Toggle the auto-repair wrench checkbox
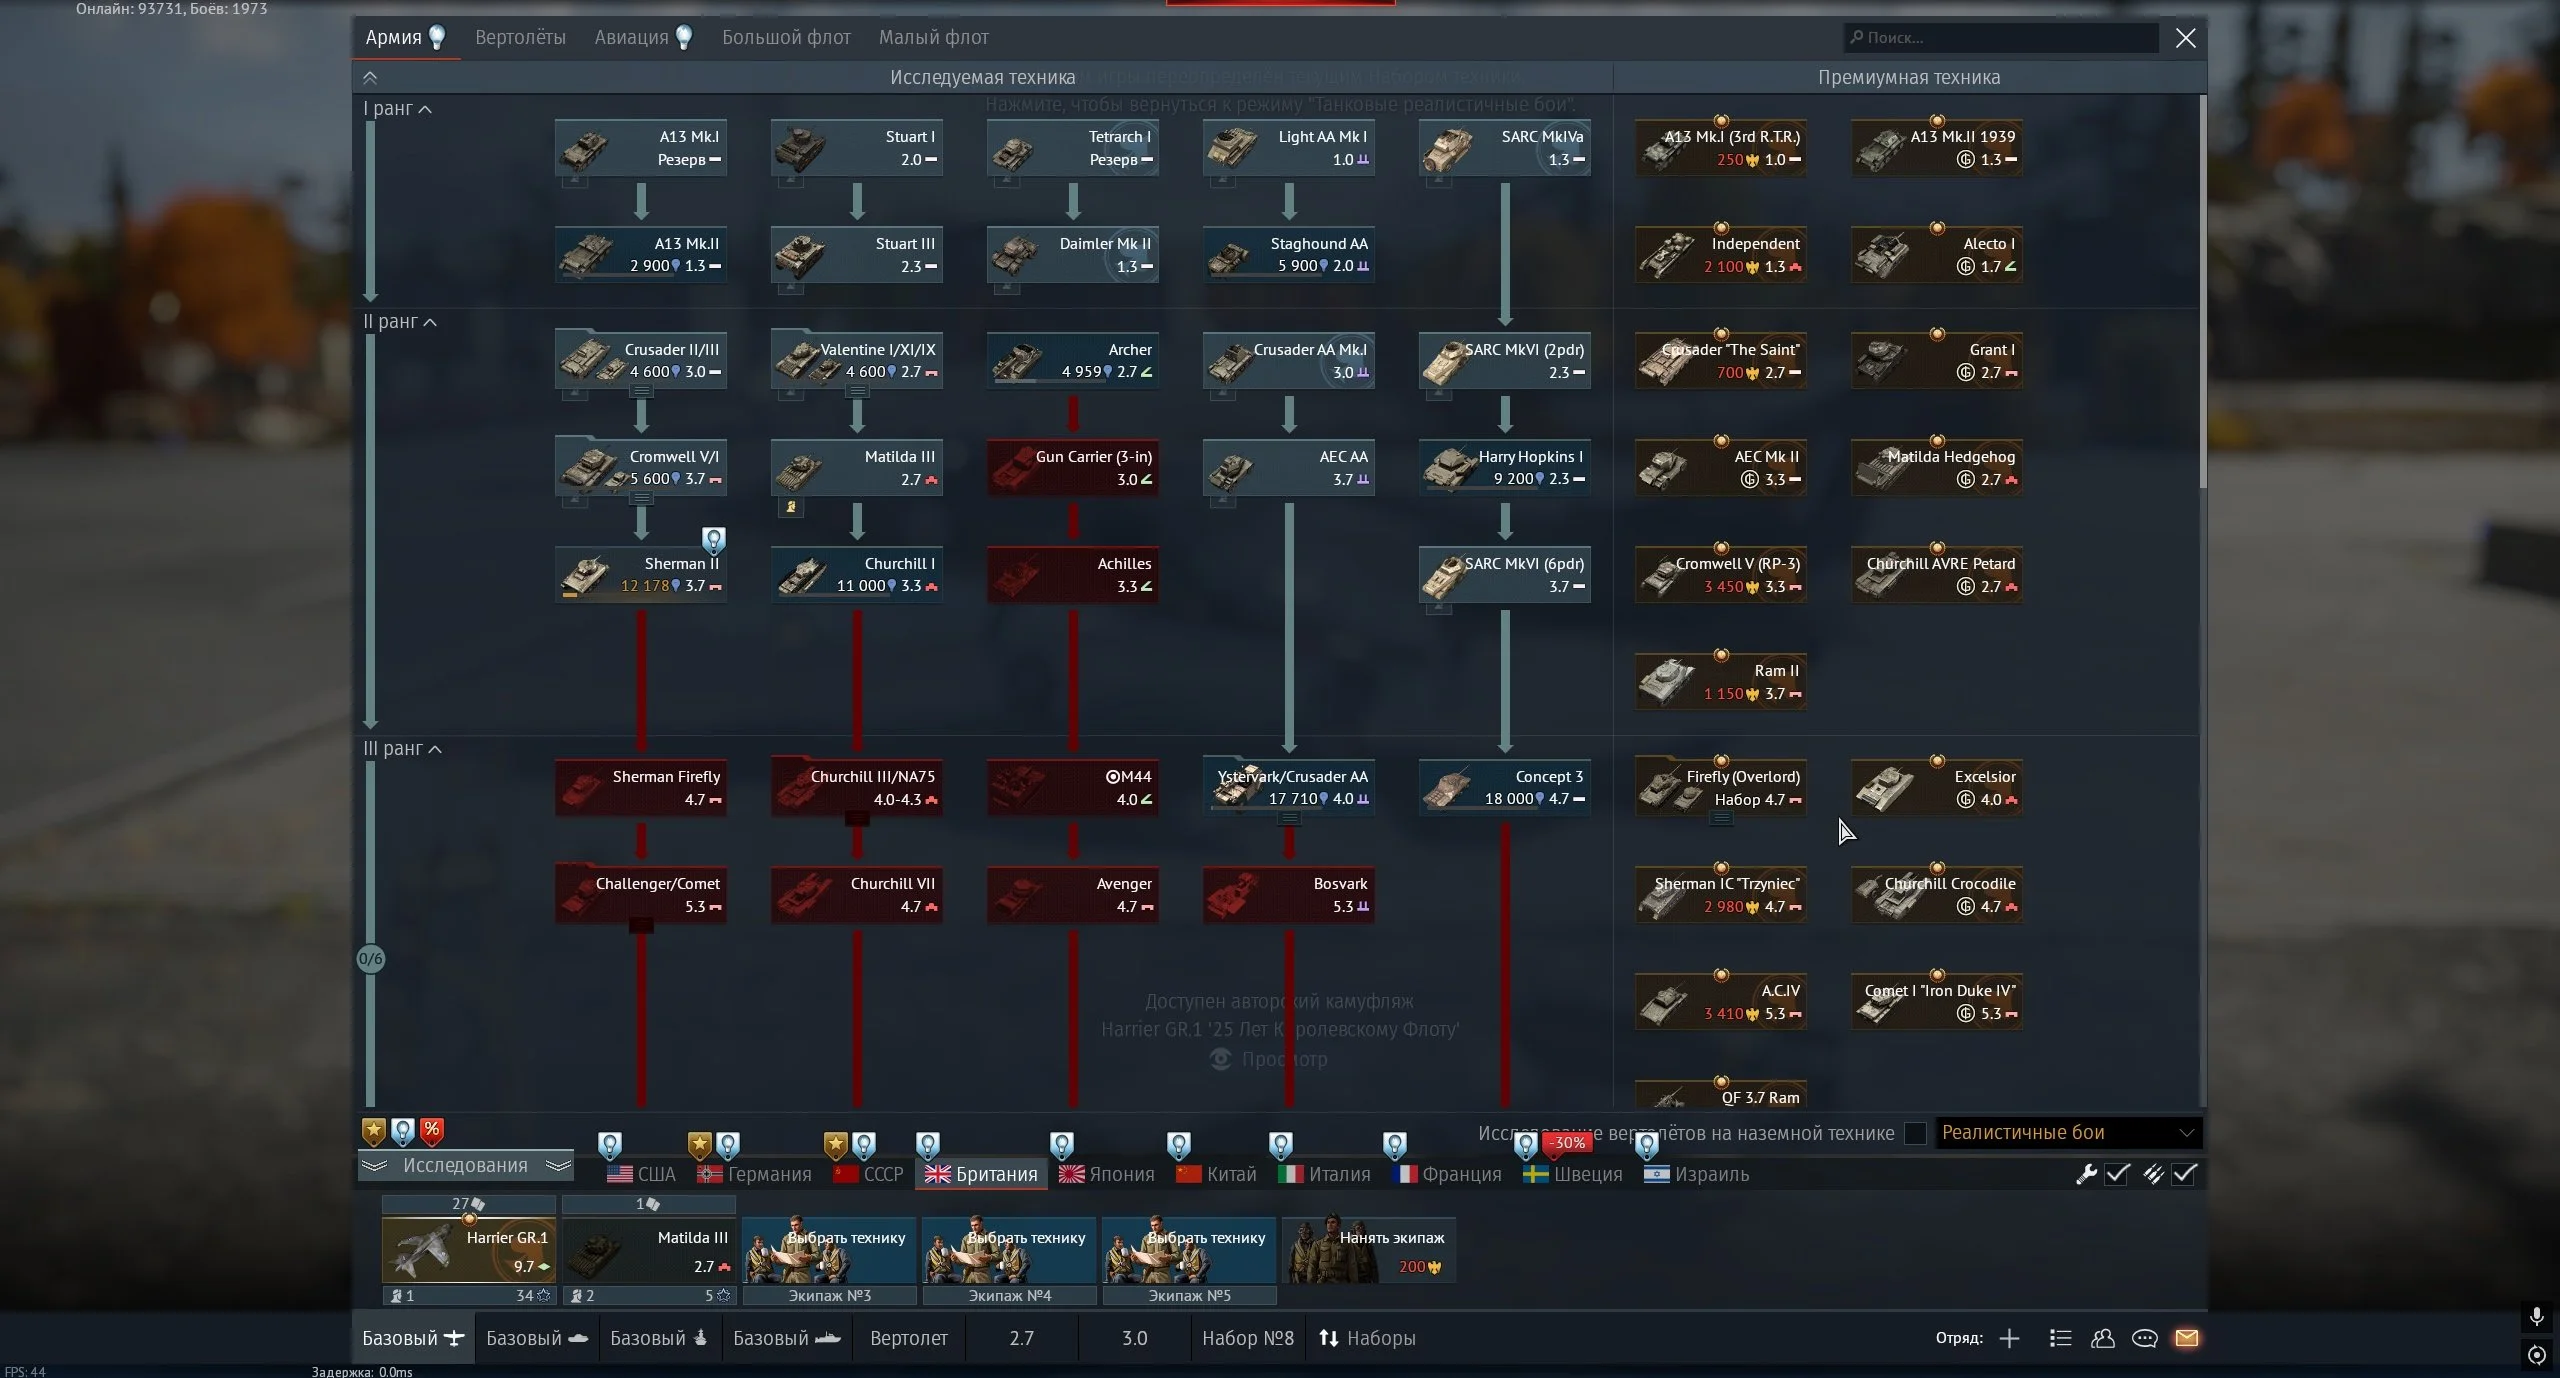This screenshot has width=2560, height=1378. coord(2117,1174)
